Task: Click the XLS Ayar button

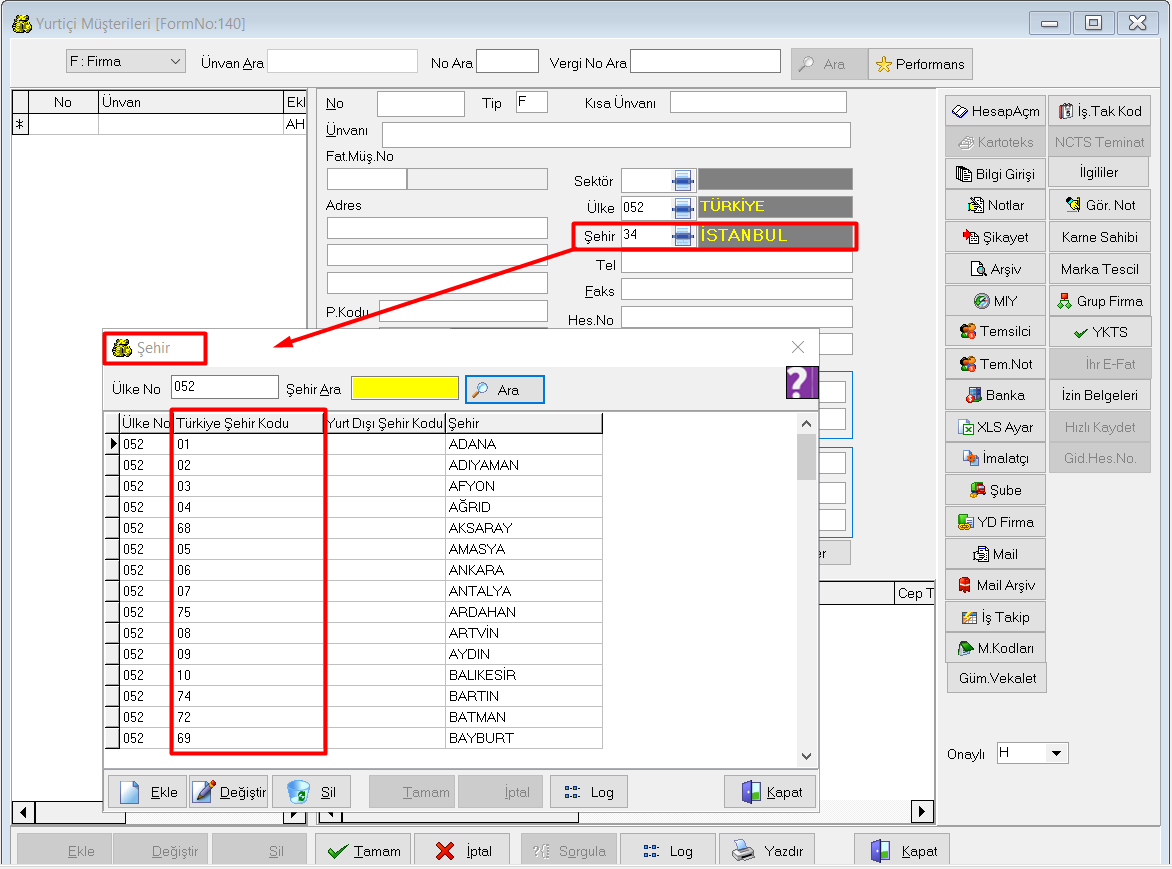Action: pos(995,427)
